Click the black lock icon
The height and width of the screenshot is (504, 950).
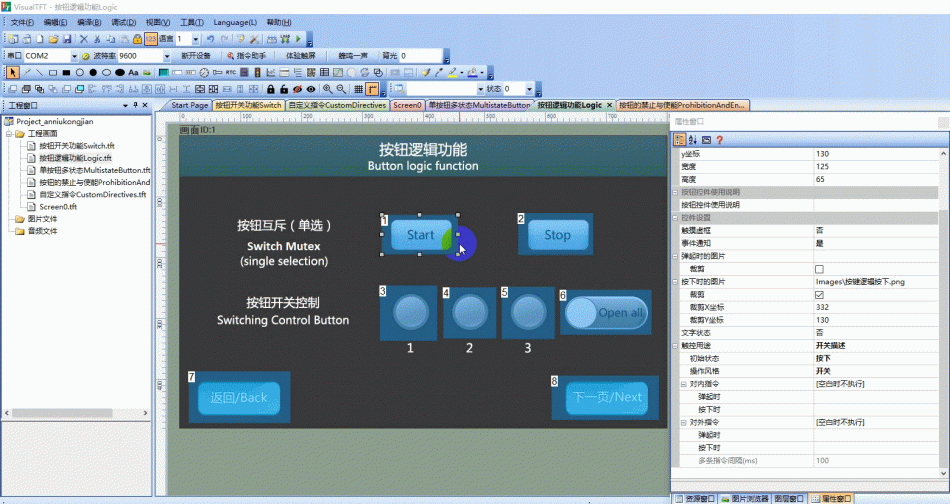271,89
